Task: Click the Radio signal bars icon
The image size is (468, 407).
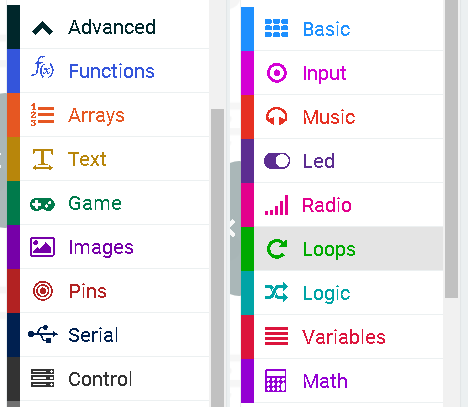Action: (276, 205)
